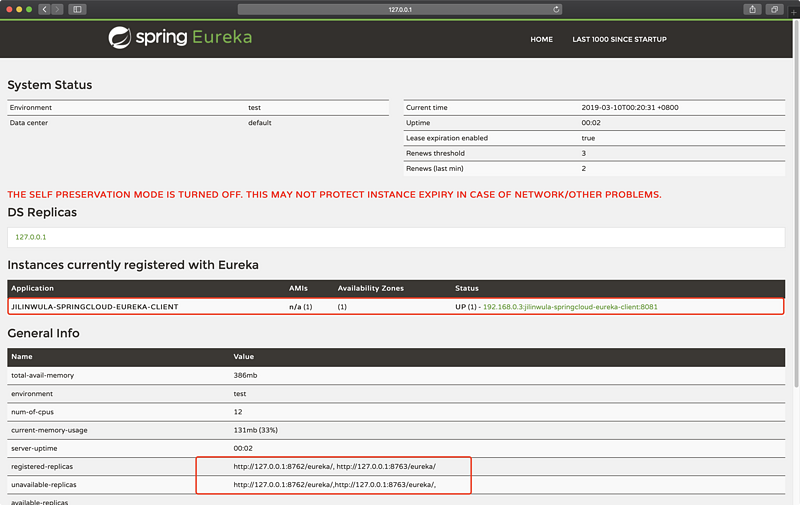Viewport: 800px width, 505px height.
Task: Open LAST 1000 SINCE STARTUP page
Action: pos(619,39)
